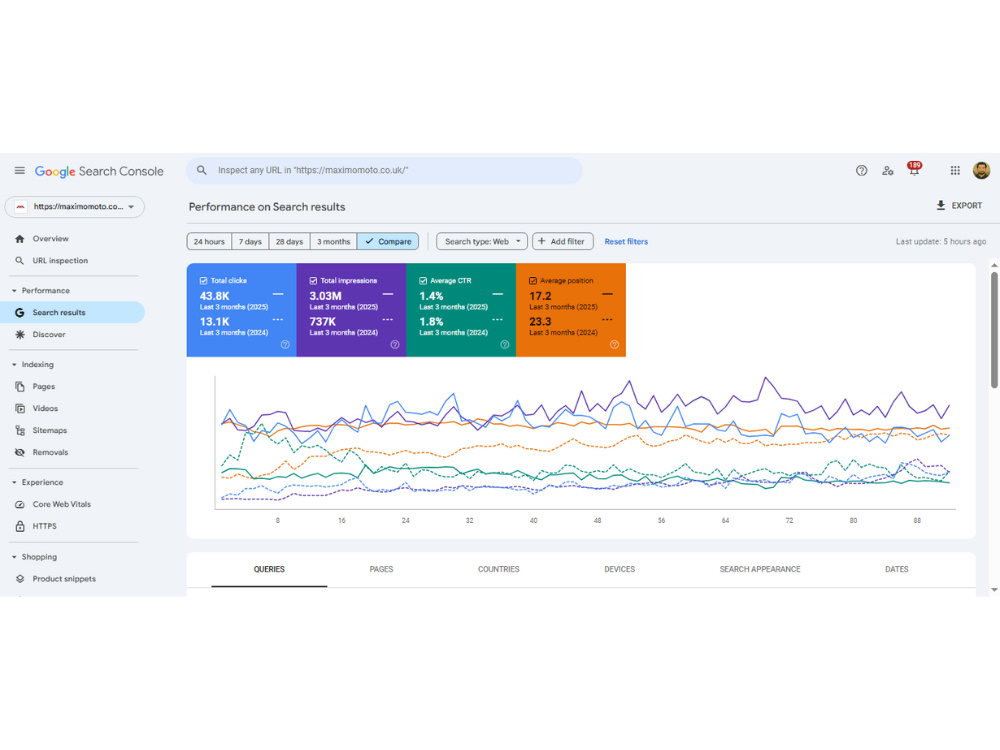
Task: Open the hamburger main menu icon
Action: tap(20, 171)
